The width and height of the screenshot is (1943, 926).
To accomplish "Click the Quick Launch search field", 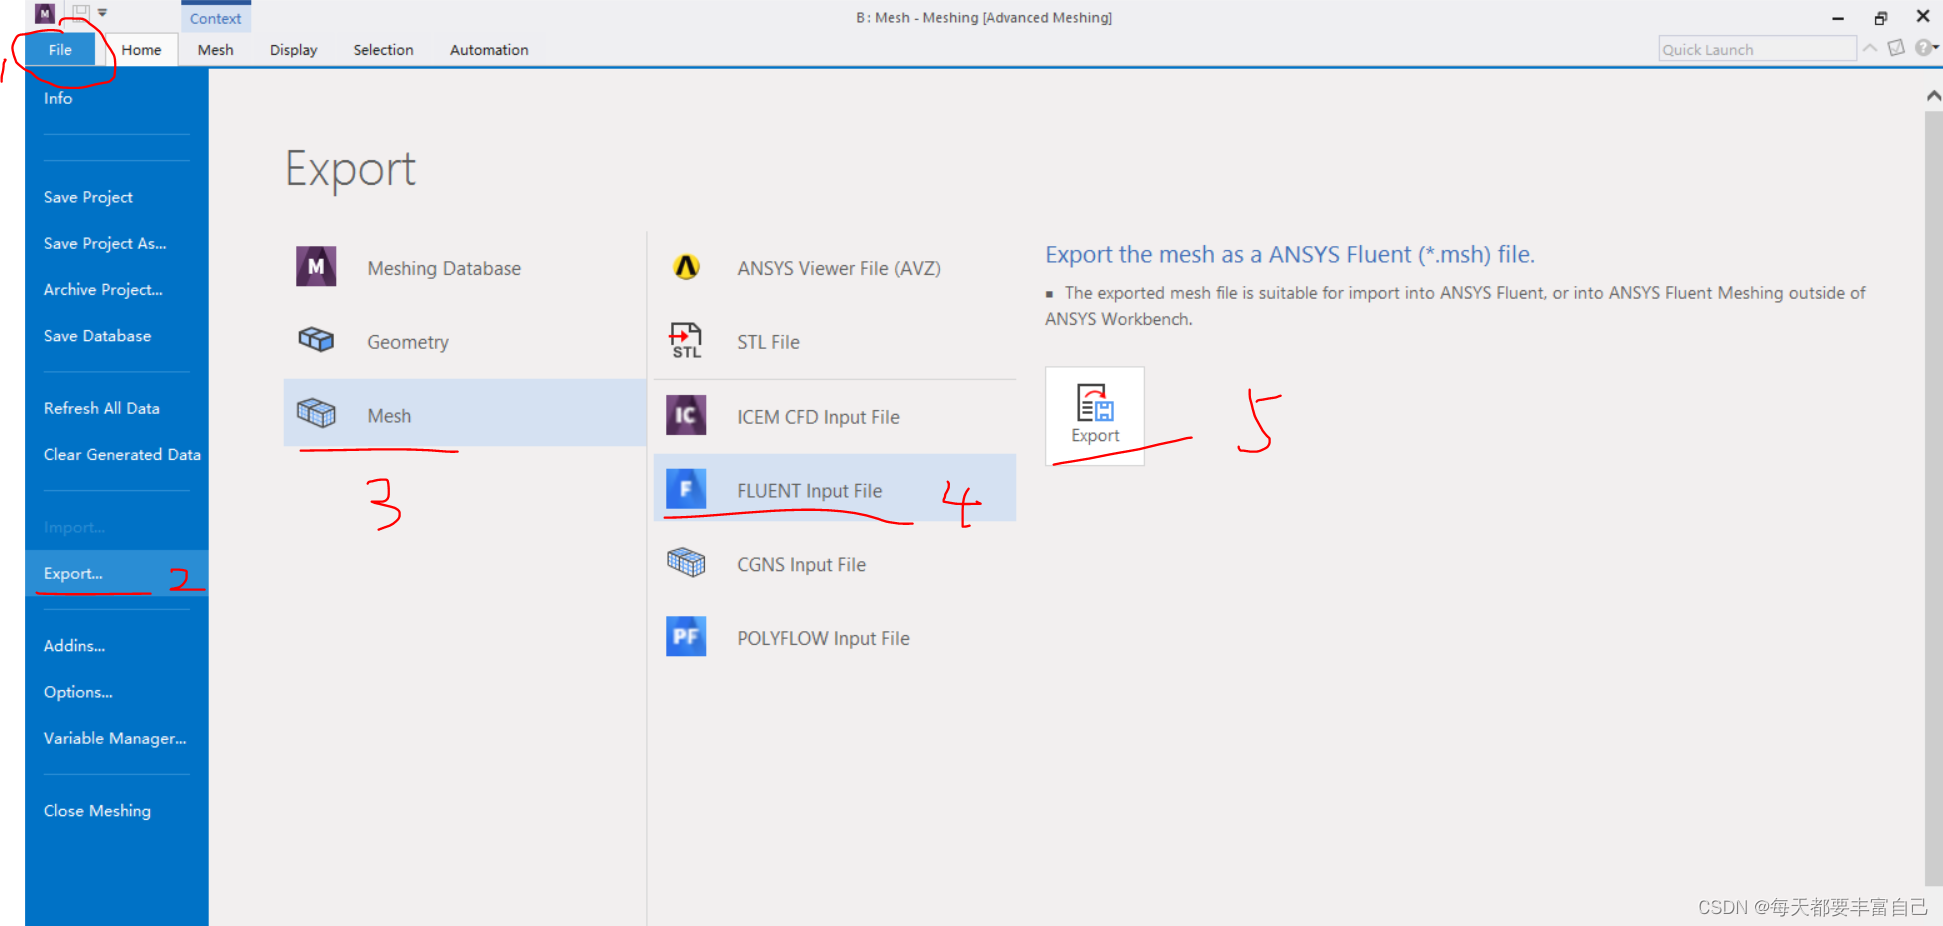I will pos(1755,49).
